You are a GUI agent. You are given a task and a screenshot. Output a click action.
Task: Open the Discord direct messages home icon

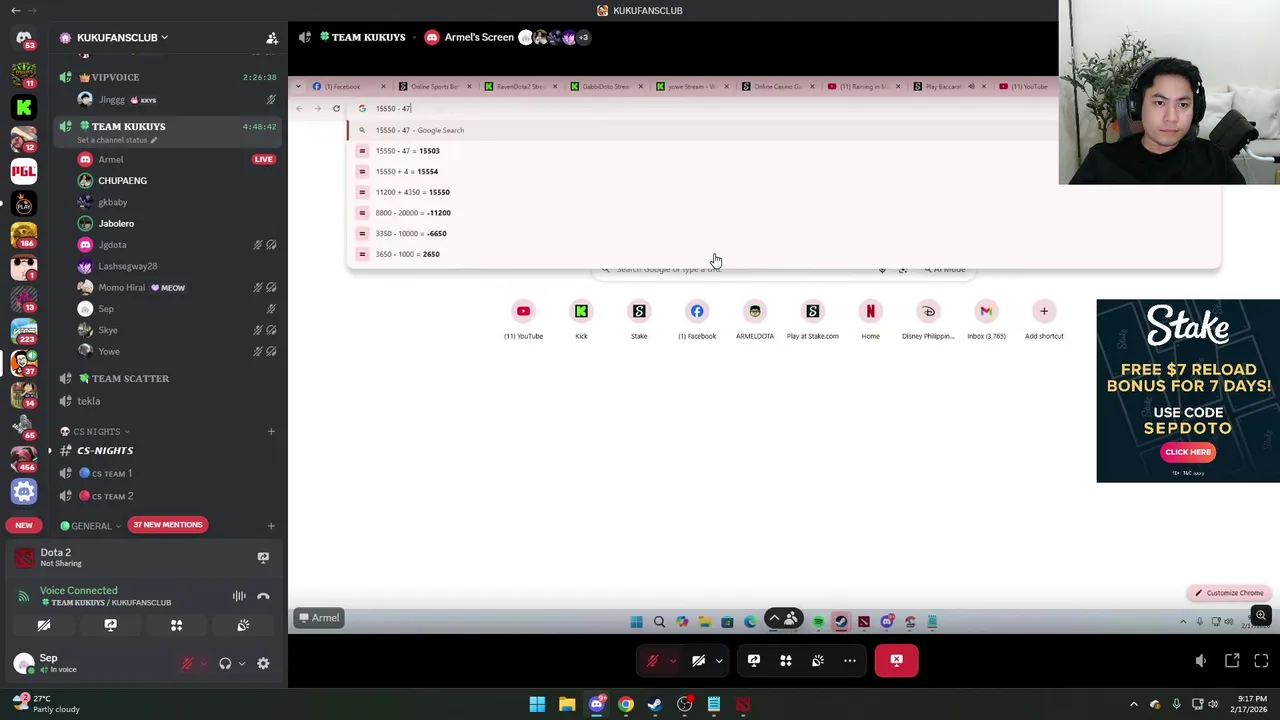point(24,38)
